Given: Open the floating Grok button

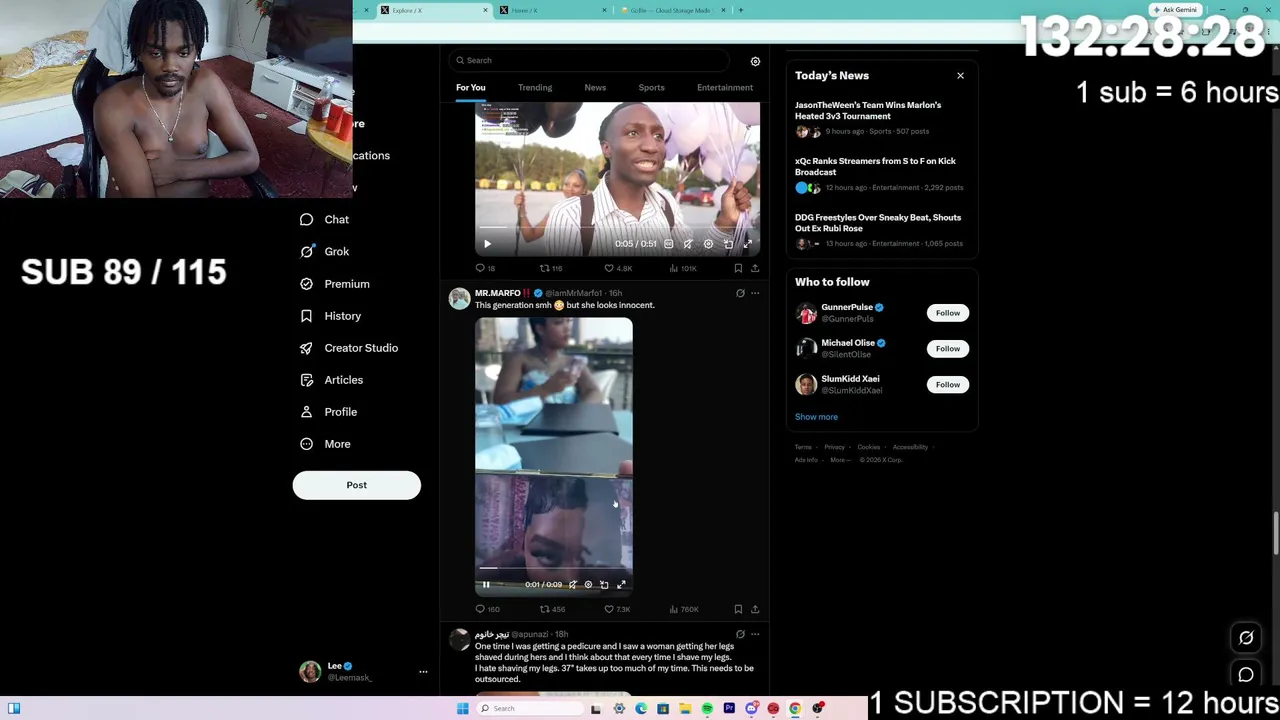Looking at the screenshot, I should pyautogui.click(x=1246, y=638).
